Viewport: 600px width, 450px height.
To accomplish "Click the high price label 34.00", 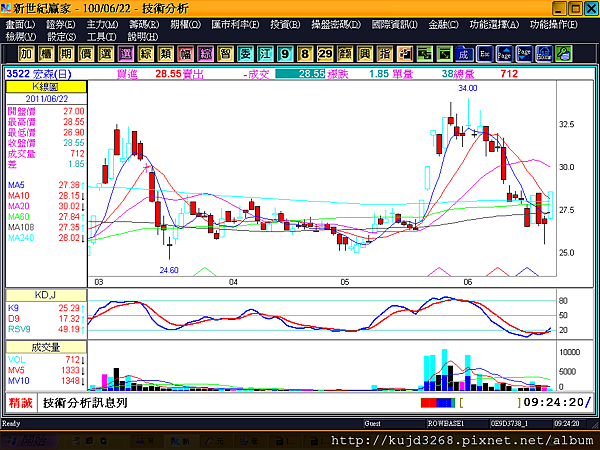I will point(468,88).
